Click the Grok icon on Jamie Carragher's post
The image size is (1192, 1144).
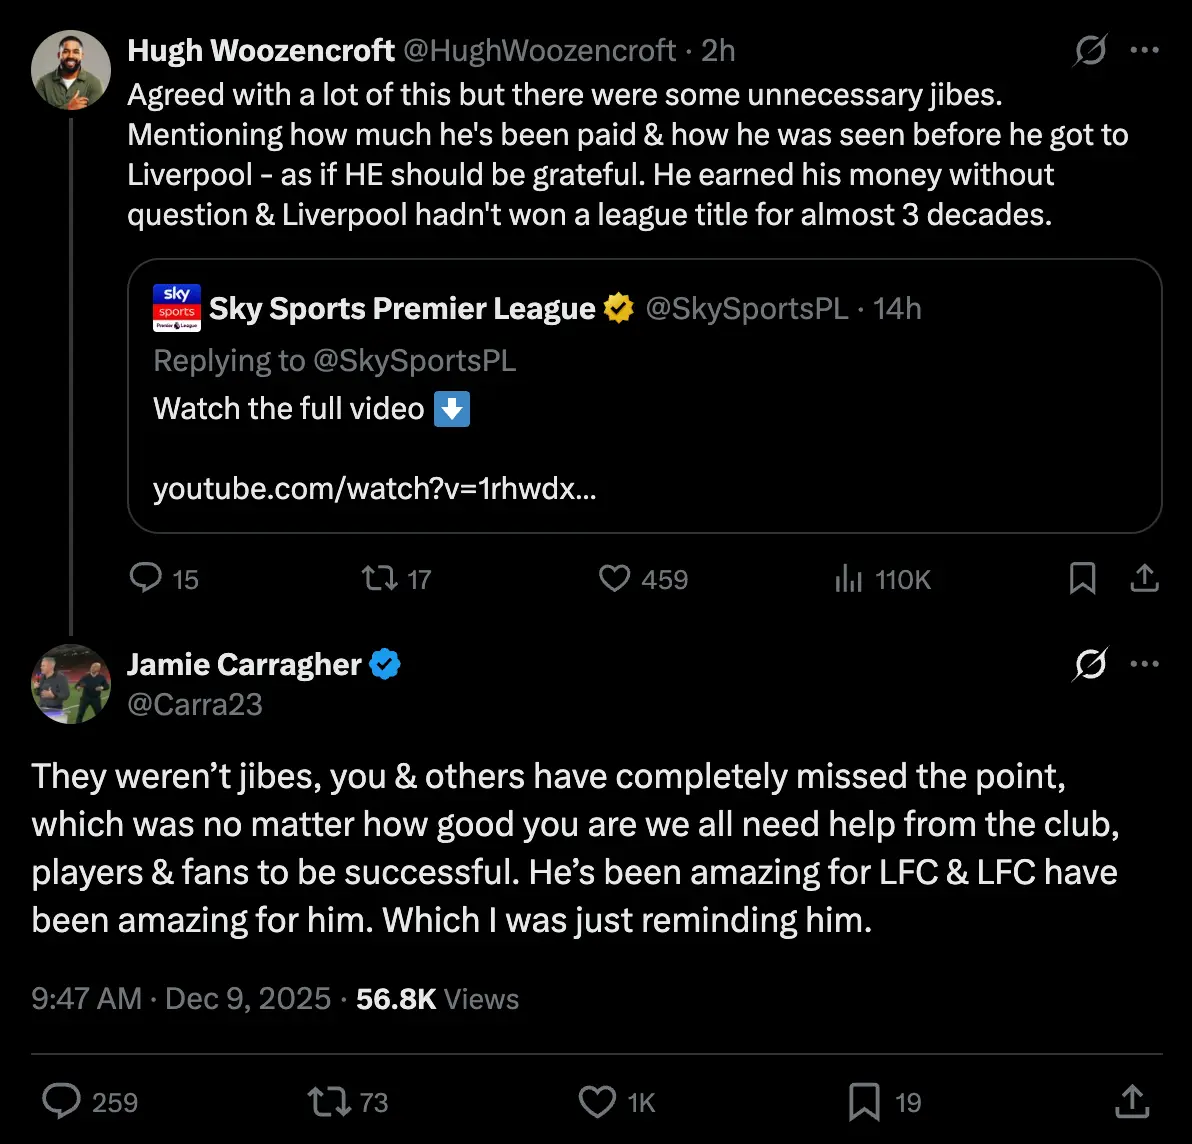click(1090, 664)
